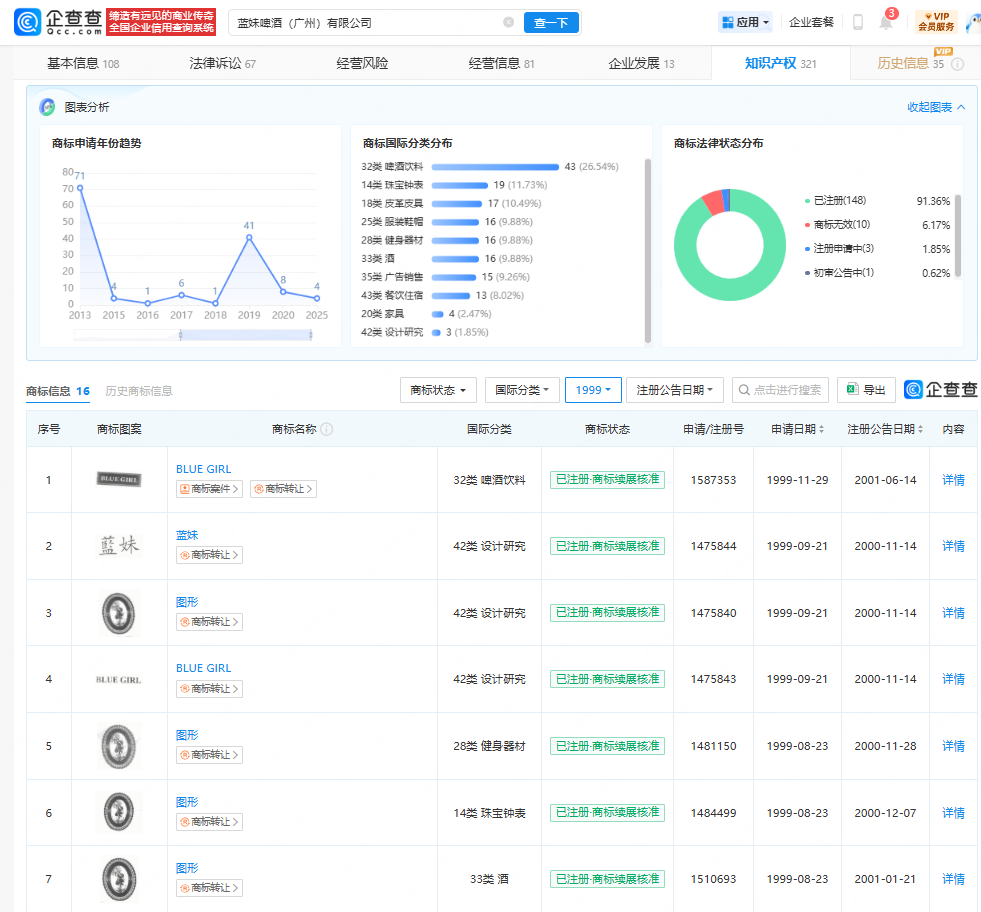
Task: Click status tag in row 5 (28类)
Action: 607,746
